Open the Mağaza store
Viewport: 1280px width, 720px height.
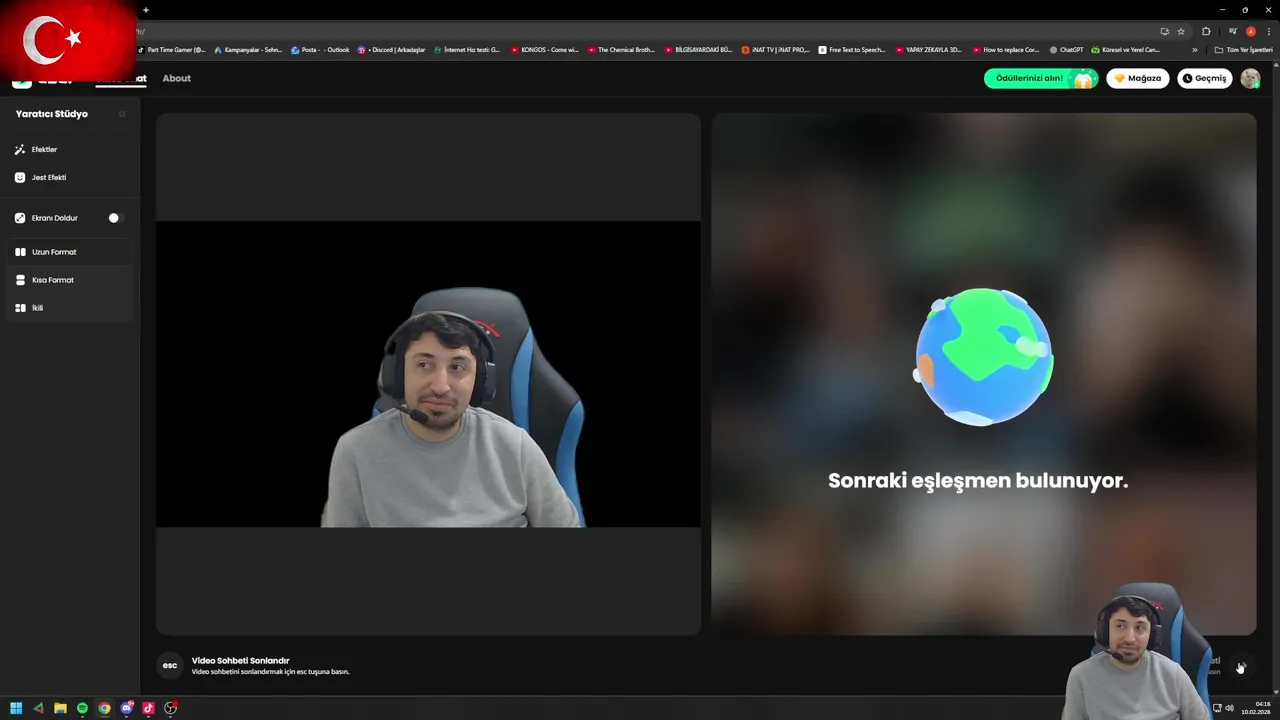point(1137,78)
